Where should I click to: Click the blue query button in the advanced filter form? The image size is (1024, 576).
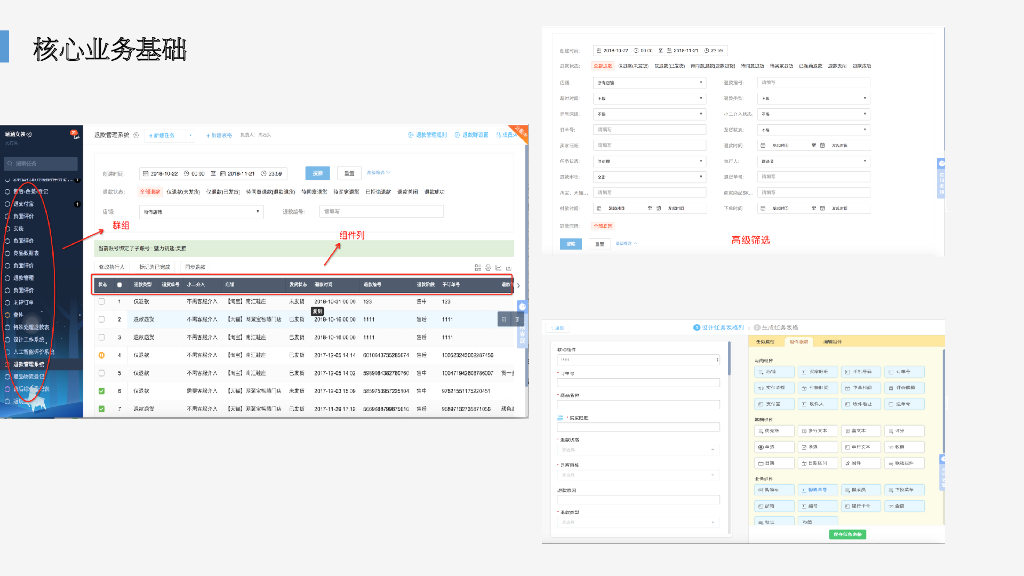click(571, 243)
